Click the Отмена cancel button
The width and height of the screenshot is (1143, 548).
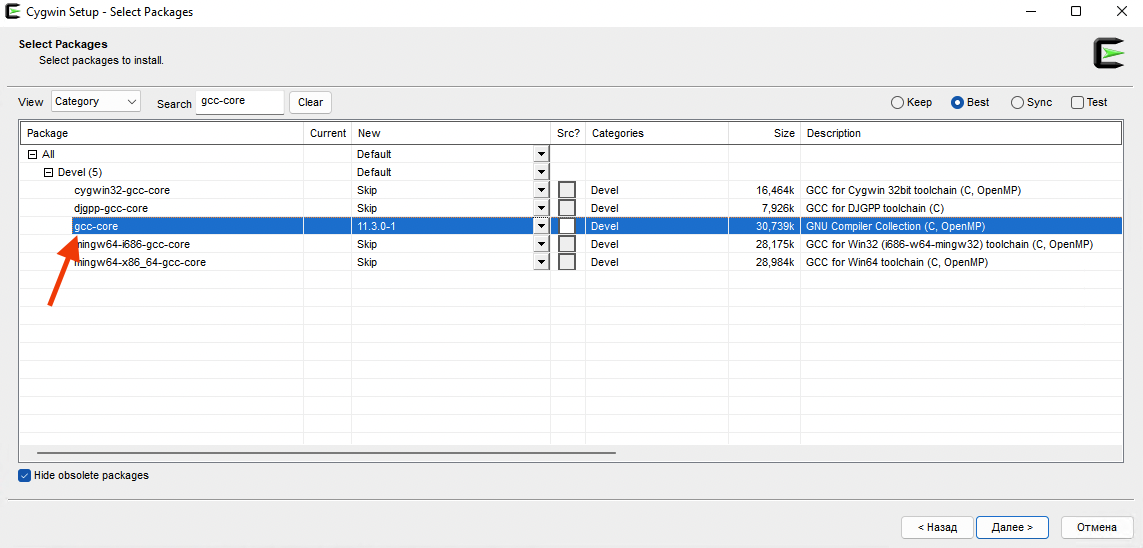pos(1096,527)
